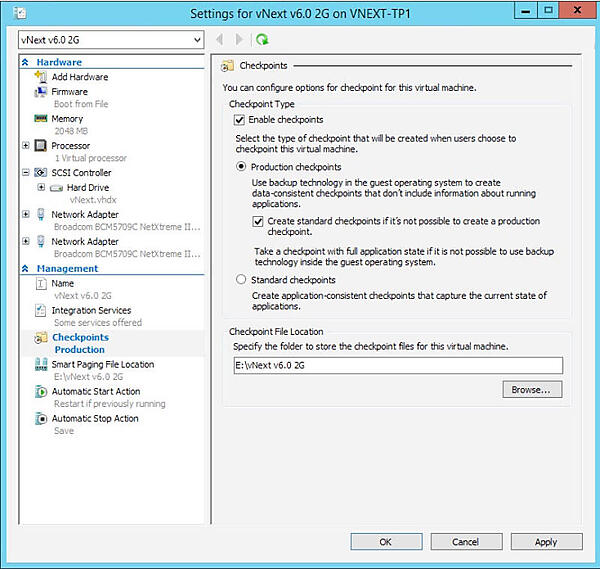Click the Memory chip icon

click(41, 119)
